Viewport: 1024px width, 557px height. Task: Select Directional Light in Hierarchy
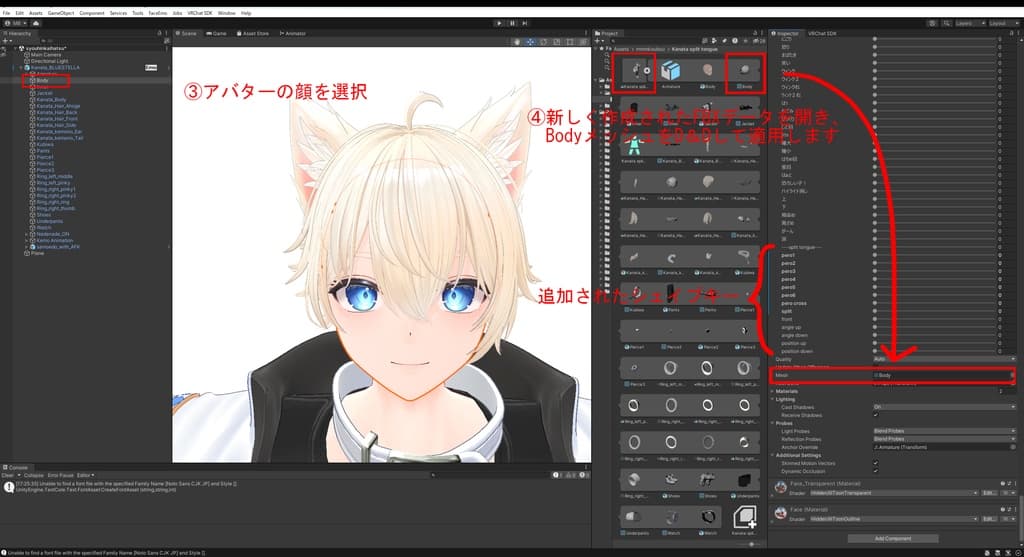pyautogui.click(x=49, y=61)
